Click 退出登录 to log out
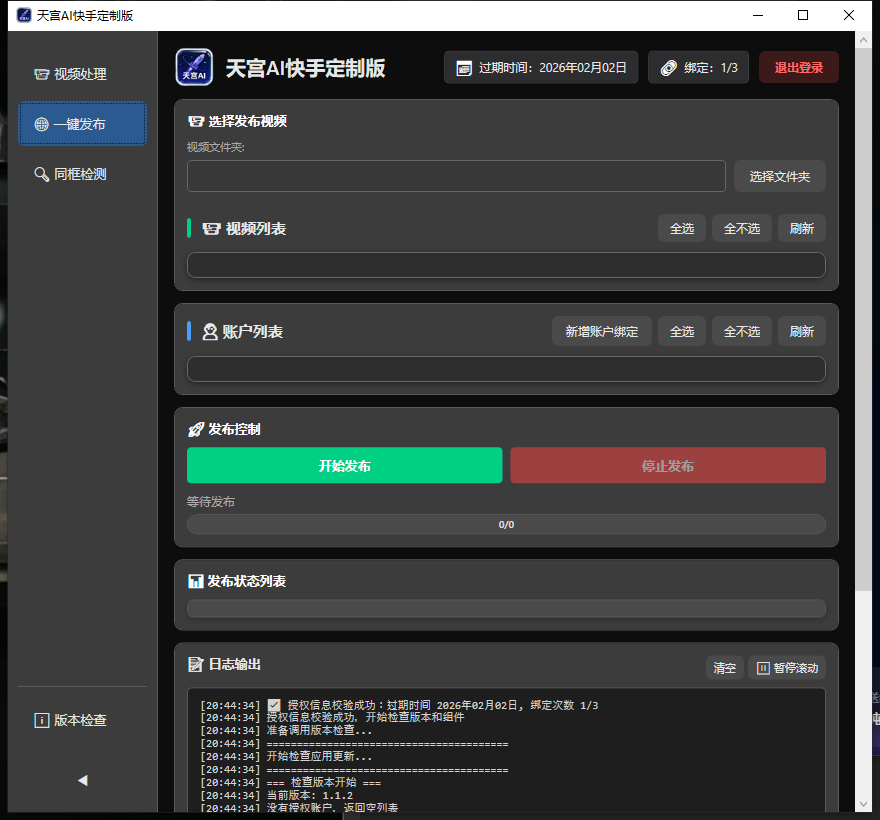This screenshot has height=820, width=880. pyautogui.click(x=798, y=67)
